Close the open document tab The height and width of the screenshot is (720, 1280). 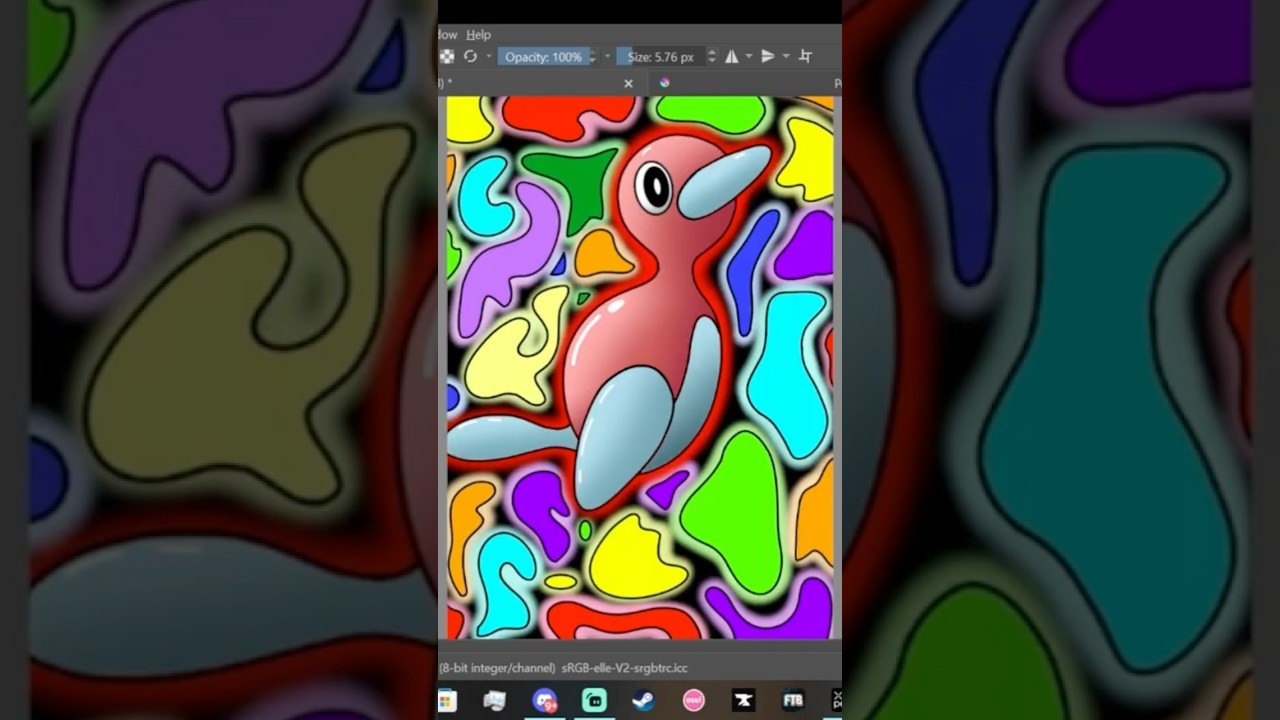click(628, 84)
